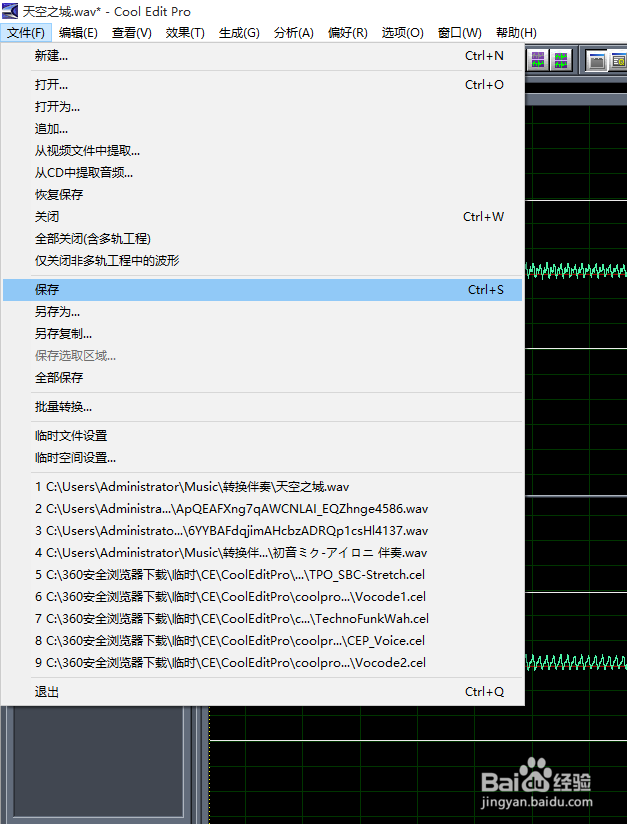Click the edit both channels toolbar icon
Screen dimensions: 627x824
point(561,60)
